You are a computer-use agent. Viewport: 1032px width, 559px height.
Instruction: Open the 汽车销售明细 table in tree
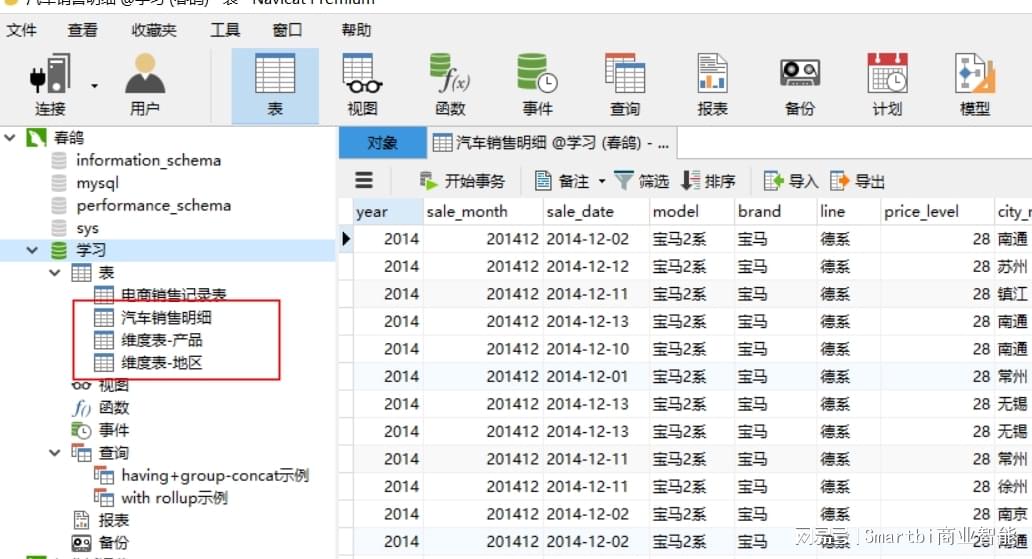(x=166, y=317)
